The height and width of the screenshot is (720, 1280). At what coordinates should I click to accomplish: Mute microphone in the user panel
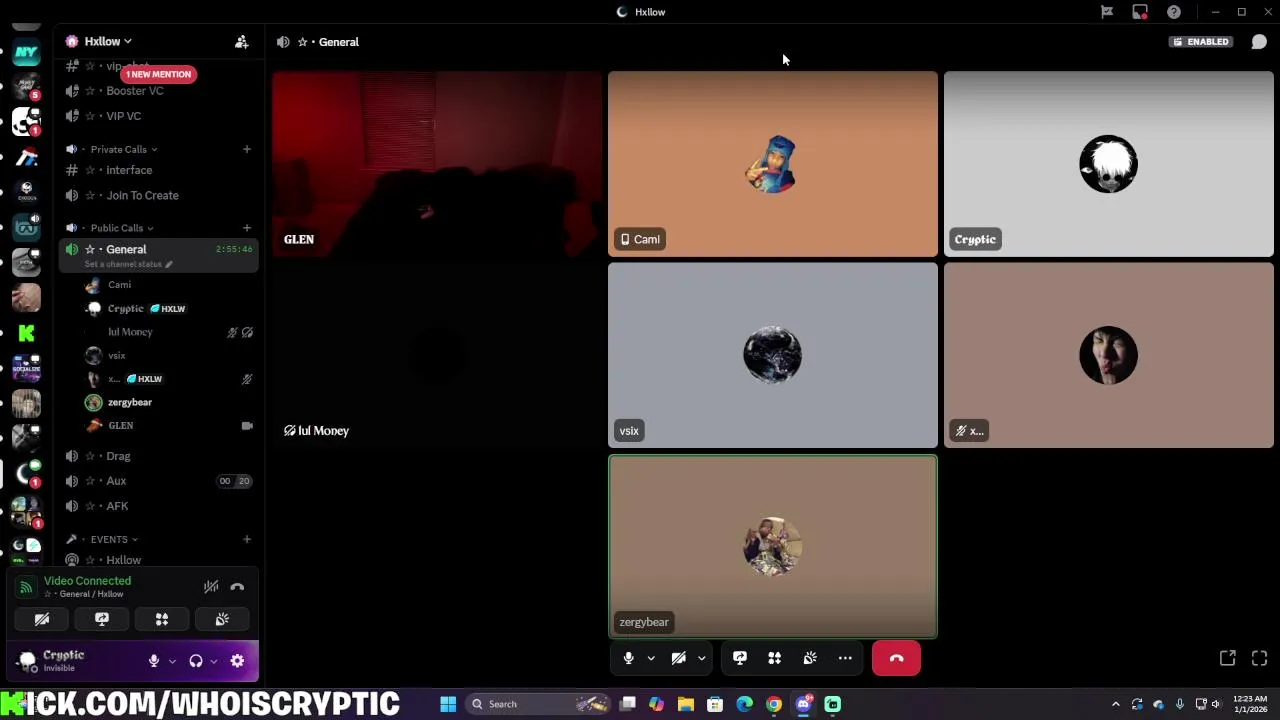pos(154,661)
